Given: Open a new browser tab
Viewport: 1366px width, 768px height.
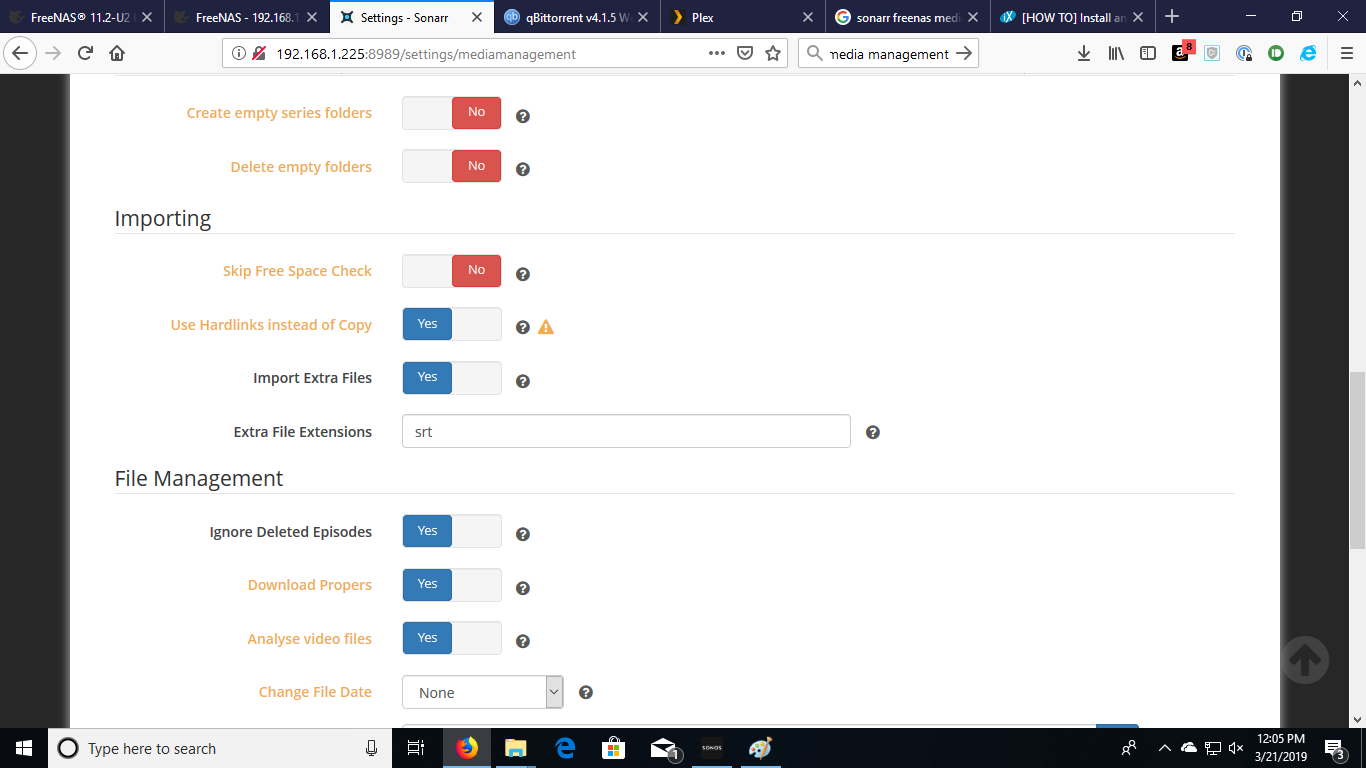Looking at the screenshot, I should 1172,17.
